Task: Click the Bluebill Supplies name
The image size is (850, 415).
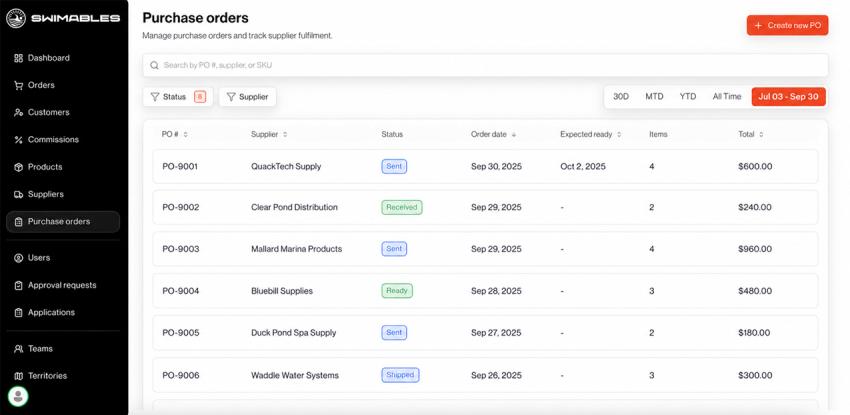Action: tap(282, 291)
